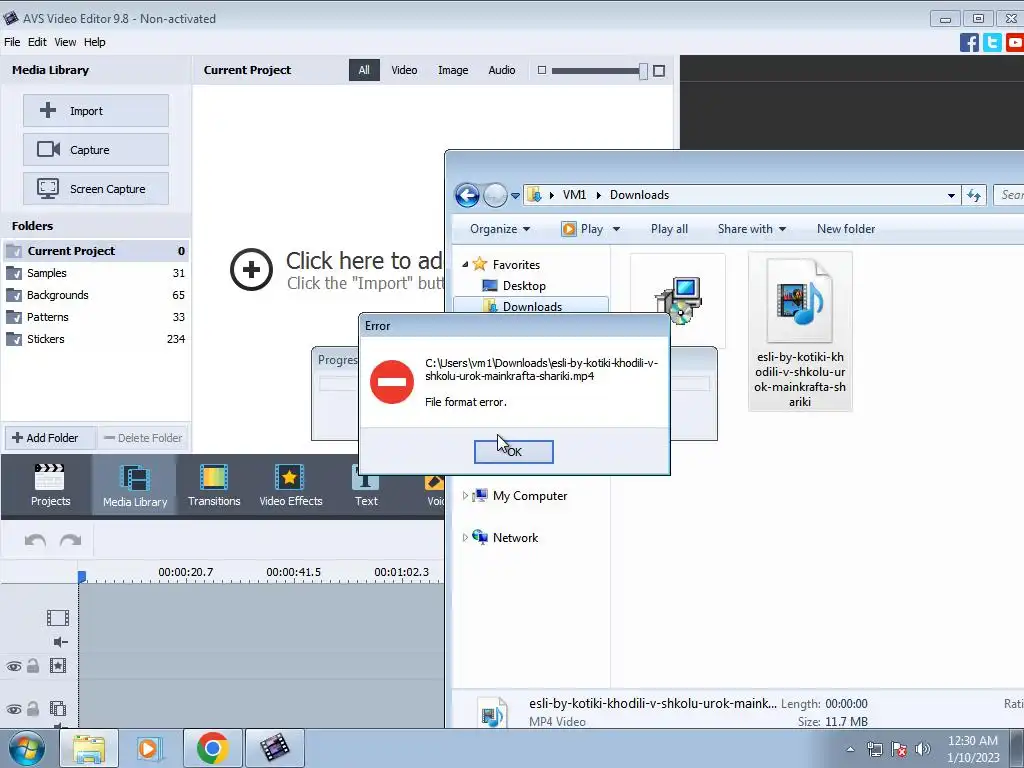Open the Projects section
This screenshot has height=768, width=1024.
point(50,485)
